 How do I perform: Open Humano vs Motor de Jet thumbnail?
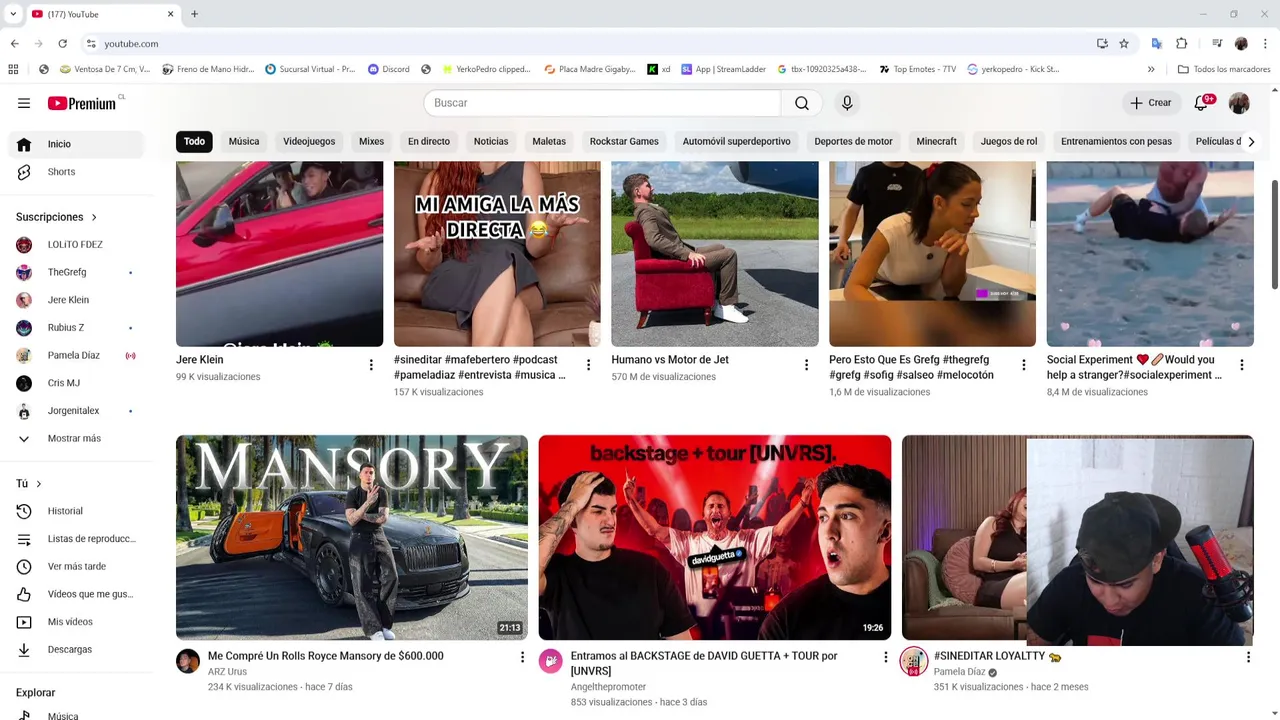[715, 254]
